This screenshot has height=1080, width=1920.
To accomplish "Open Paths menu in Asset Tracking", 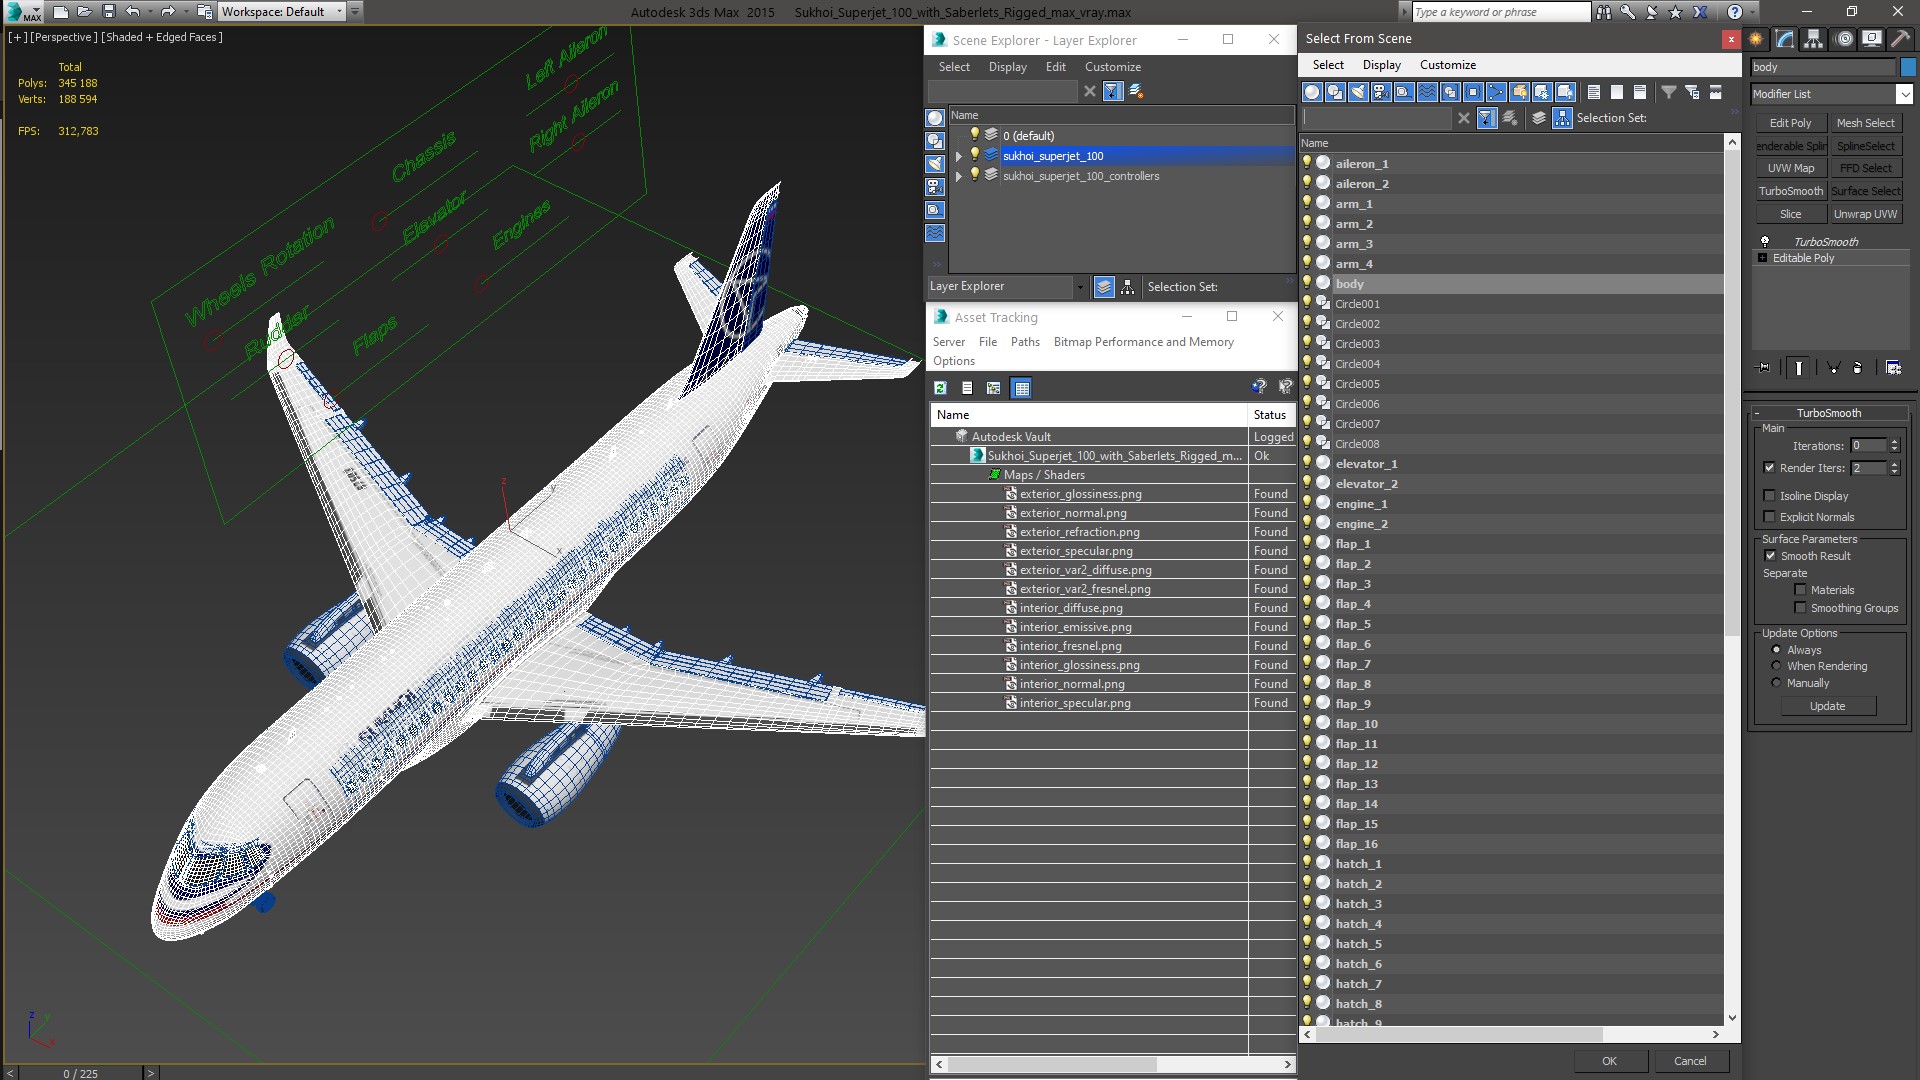I will [1025, 342].
